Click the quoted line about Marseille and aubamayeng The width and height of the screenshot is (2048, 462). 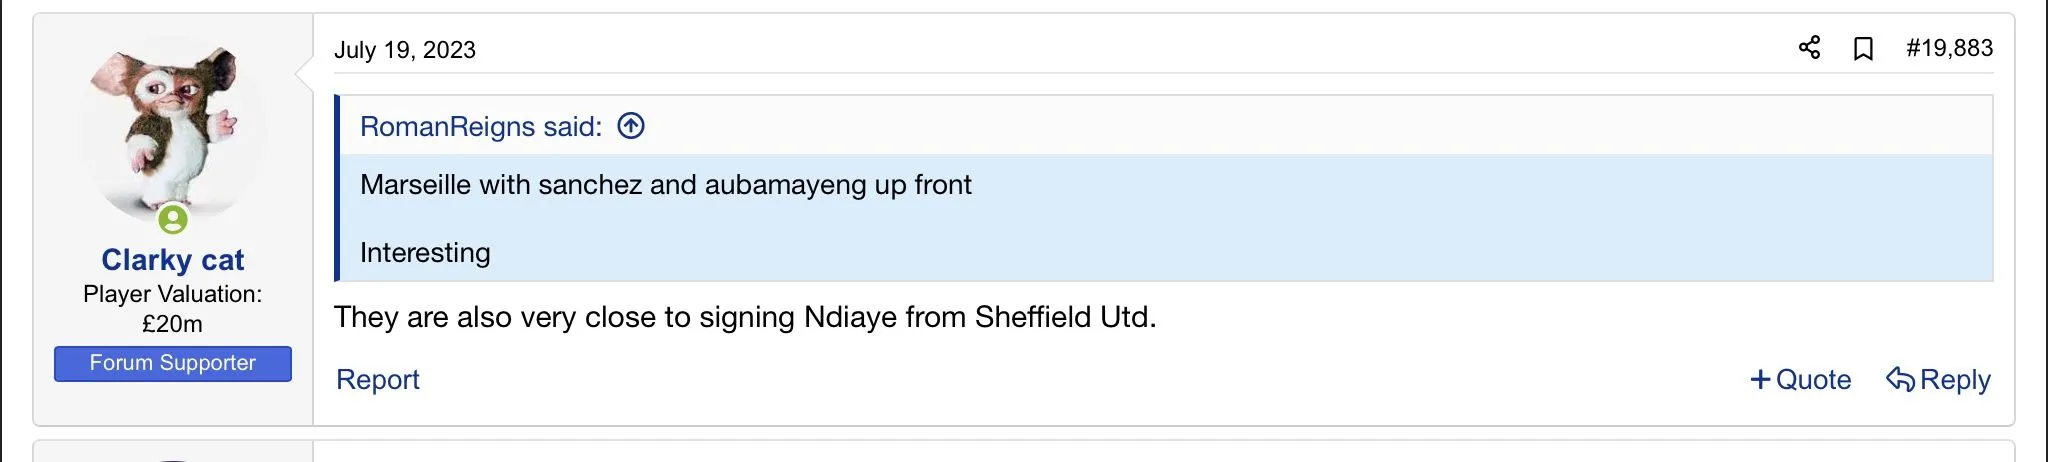coord(665,185)
